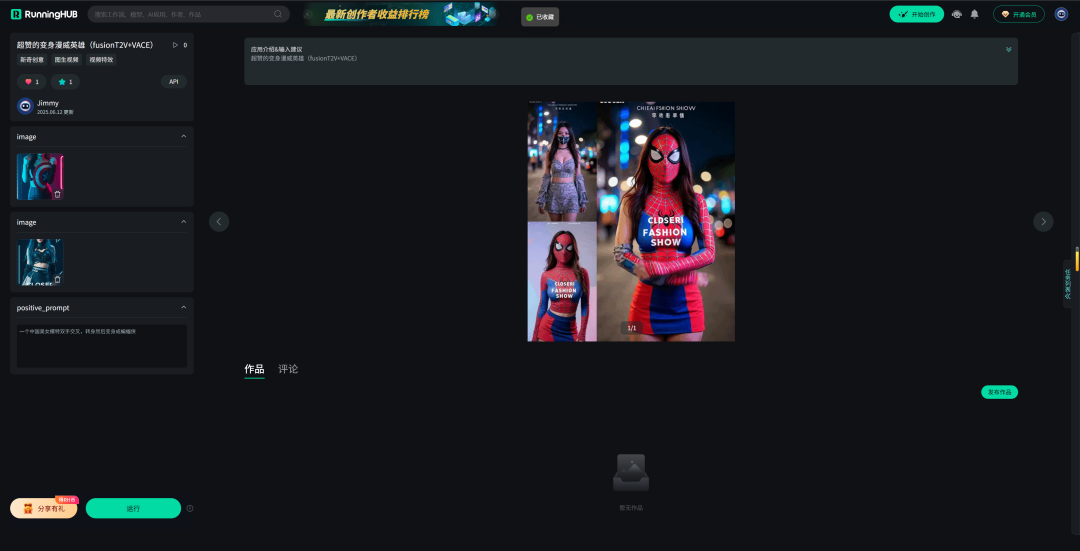Favorite the workflow with the star

65,82
